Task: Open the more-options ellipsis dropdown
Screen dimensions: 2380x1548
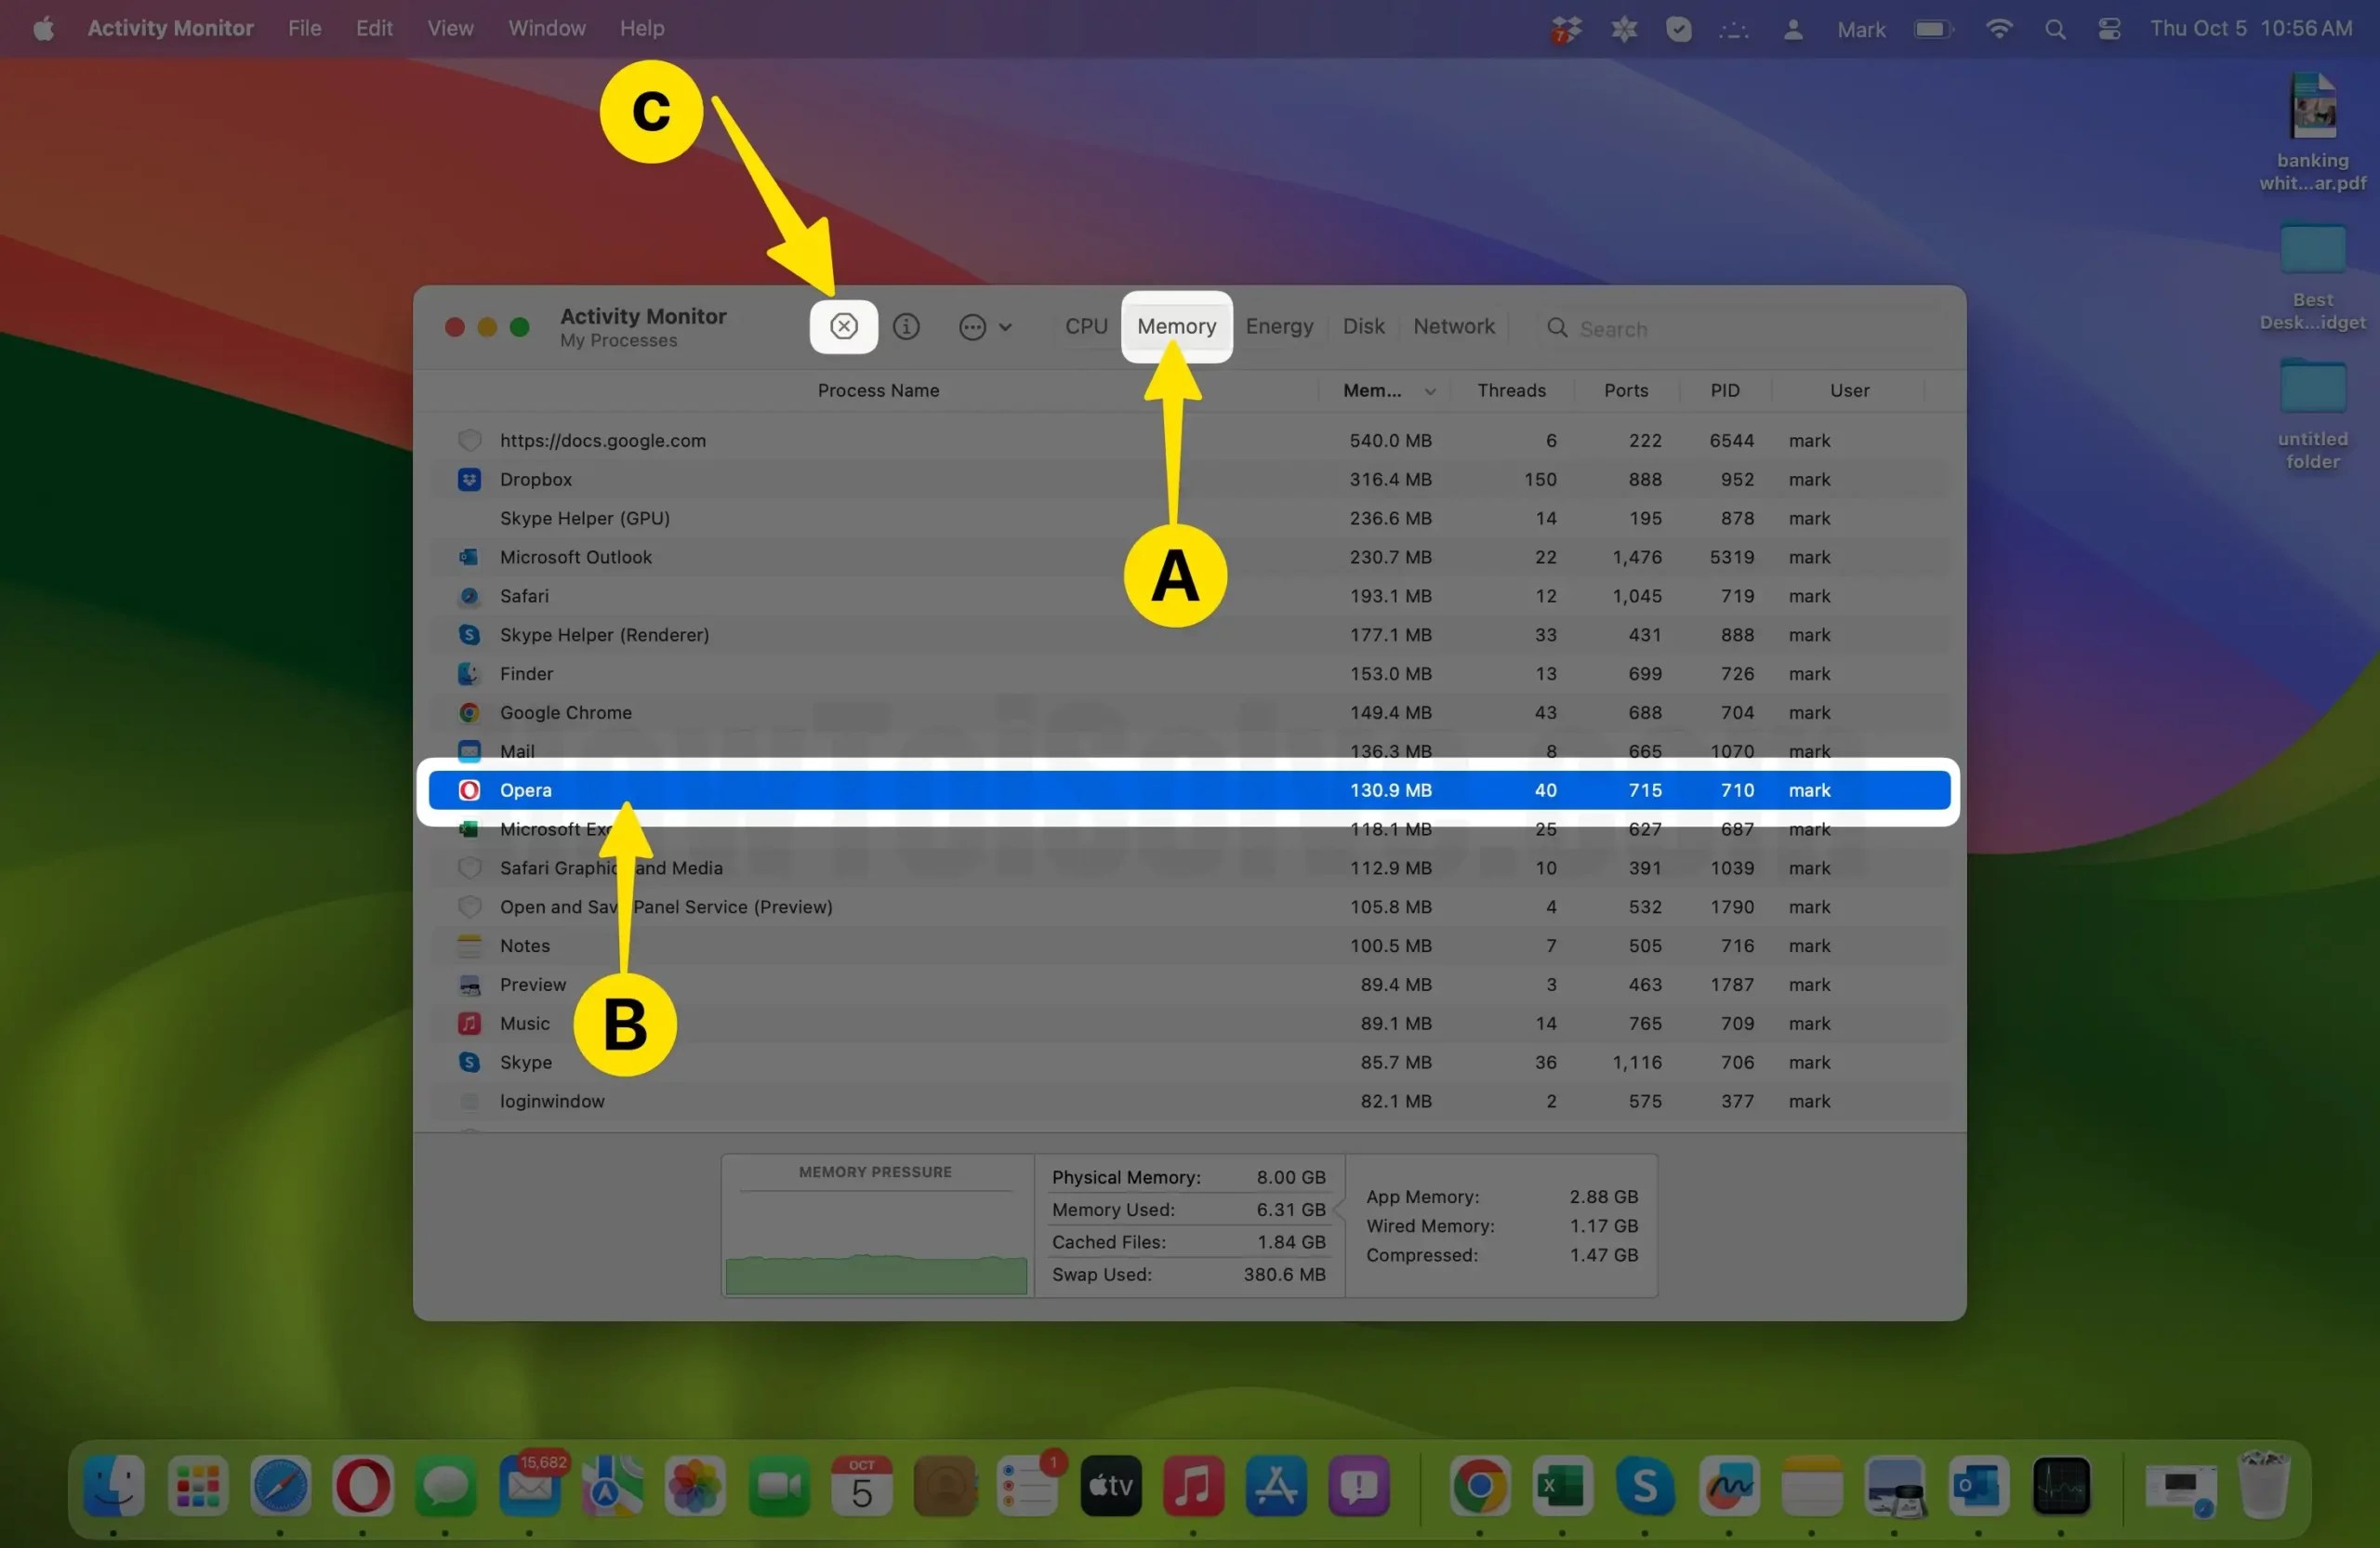Action: pyautogui.click(x=972, y=326)
